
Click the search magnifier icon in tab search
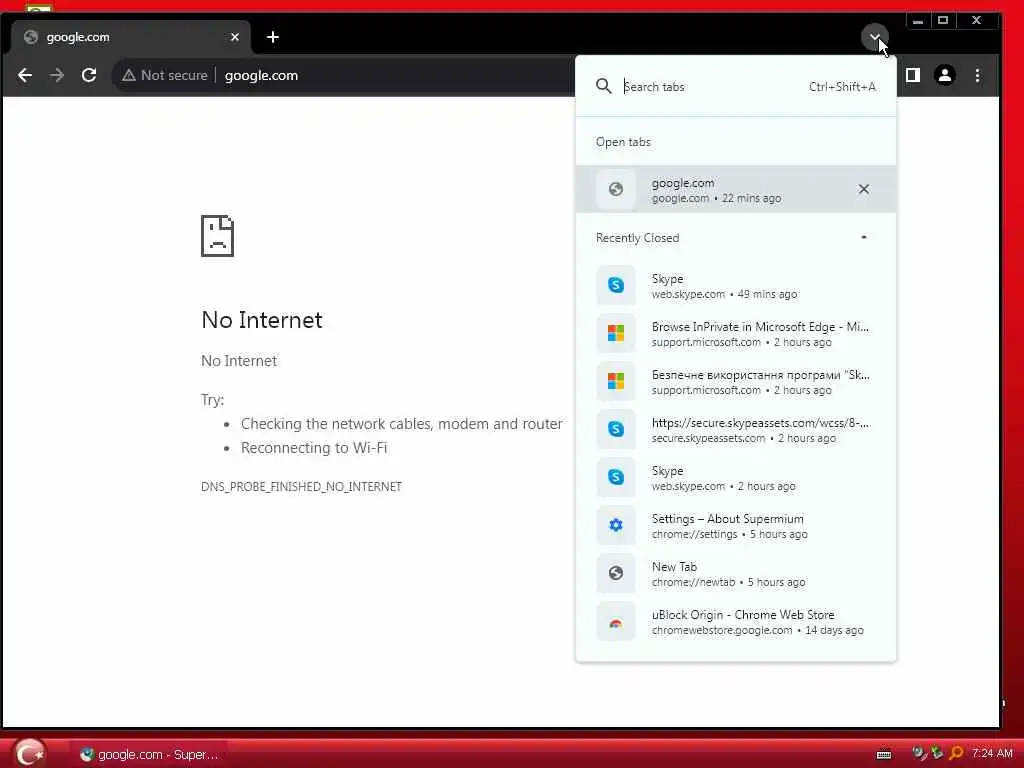(603, 86)
